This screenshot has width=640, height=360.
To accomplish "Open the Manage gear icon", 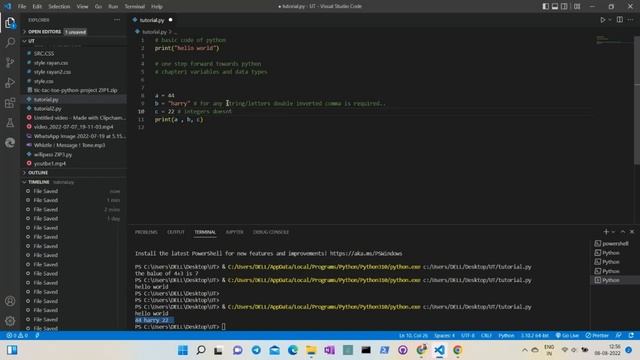I will pyautogui.click(x=10, y=321).
